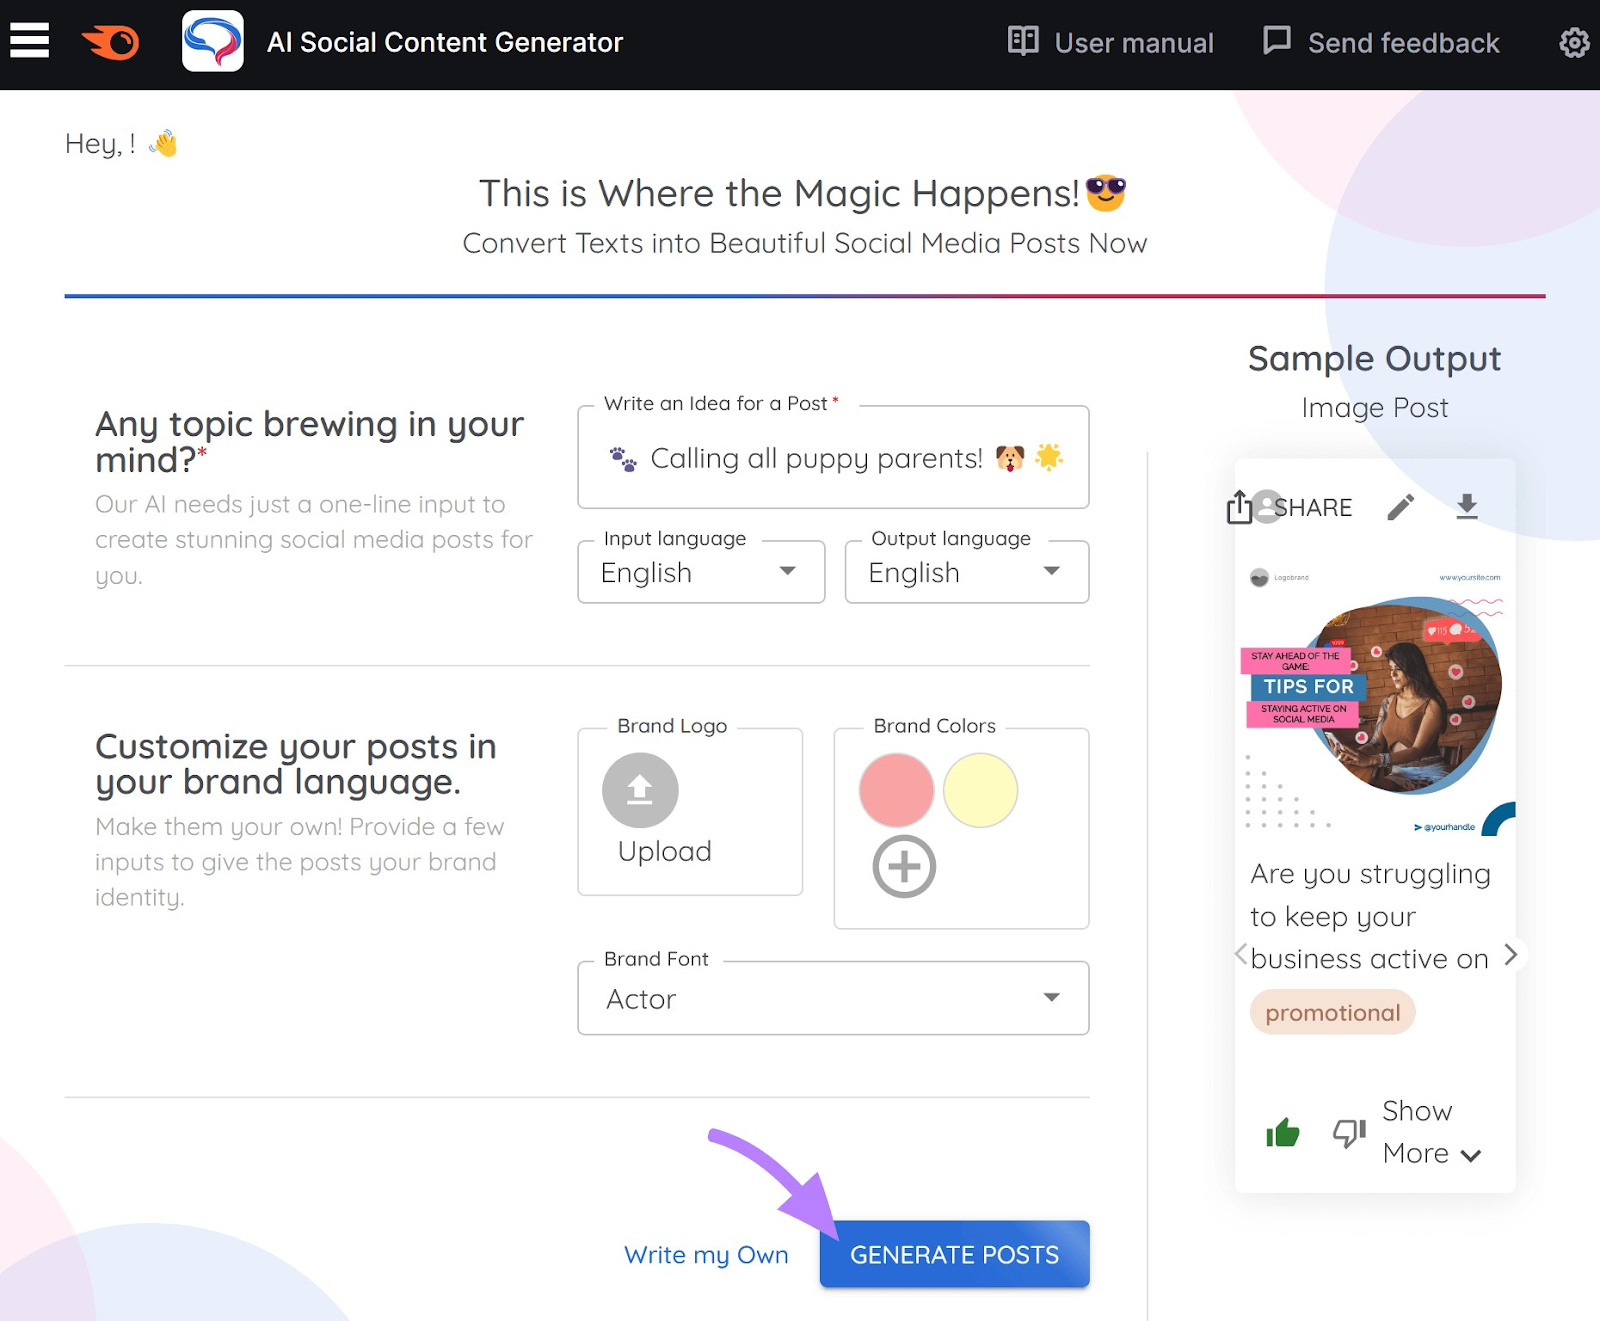Click the post idea input field

click(832, 458)
